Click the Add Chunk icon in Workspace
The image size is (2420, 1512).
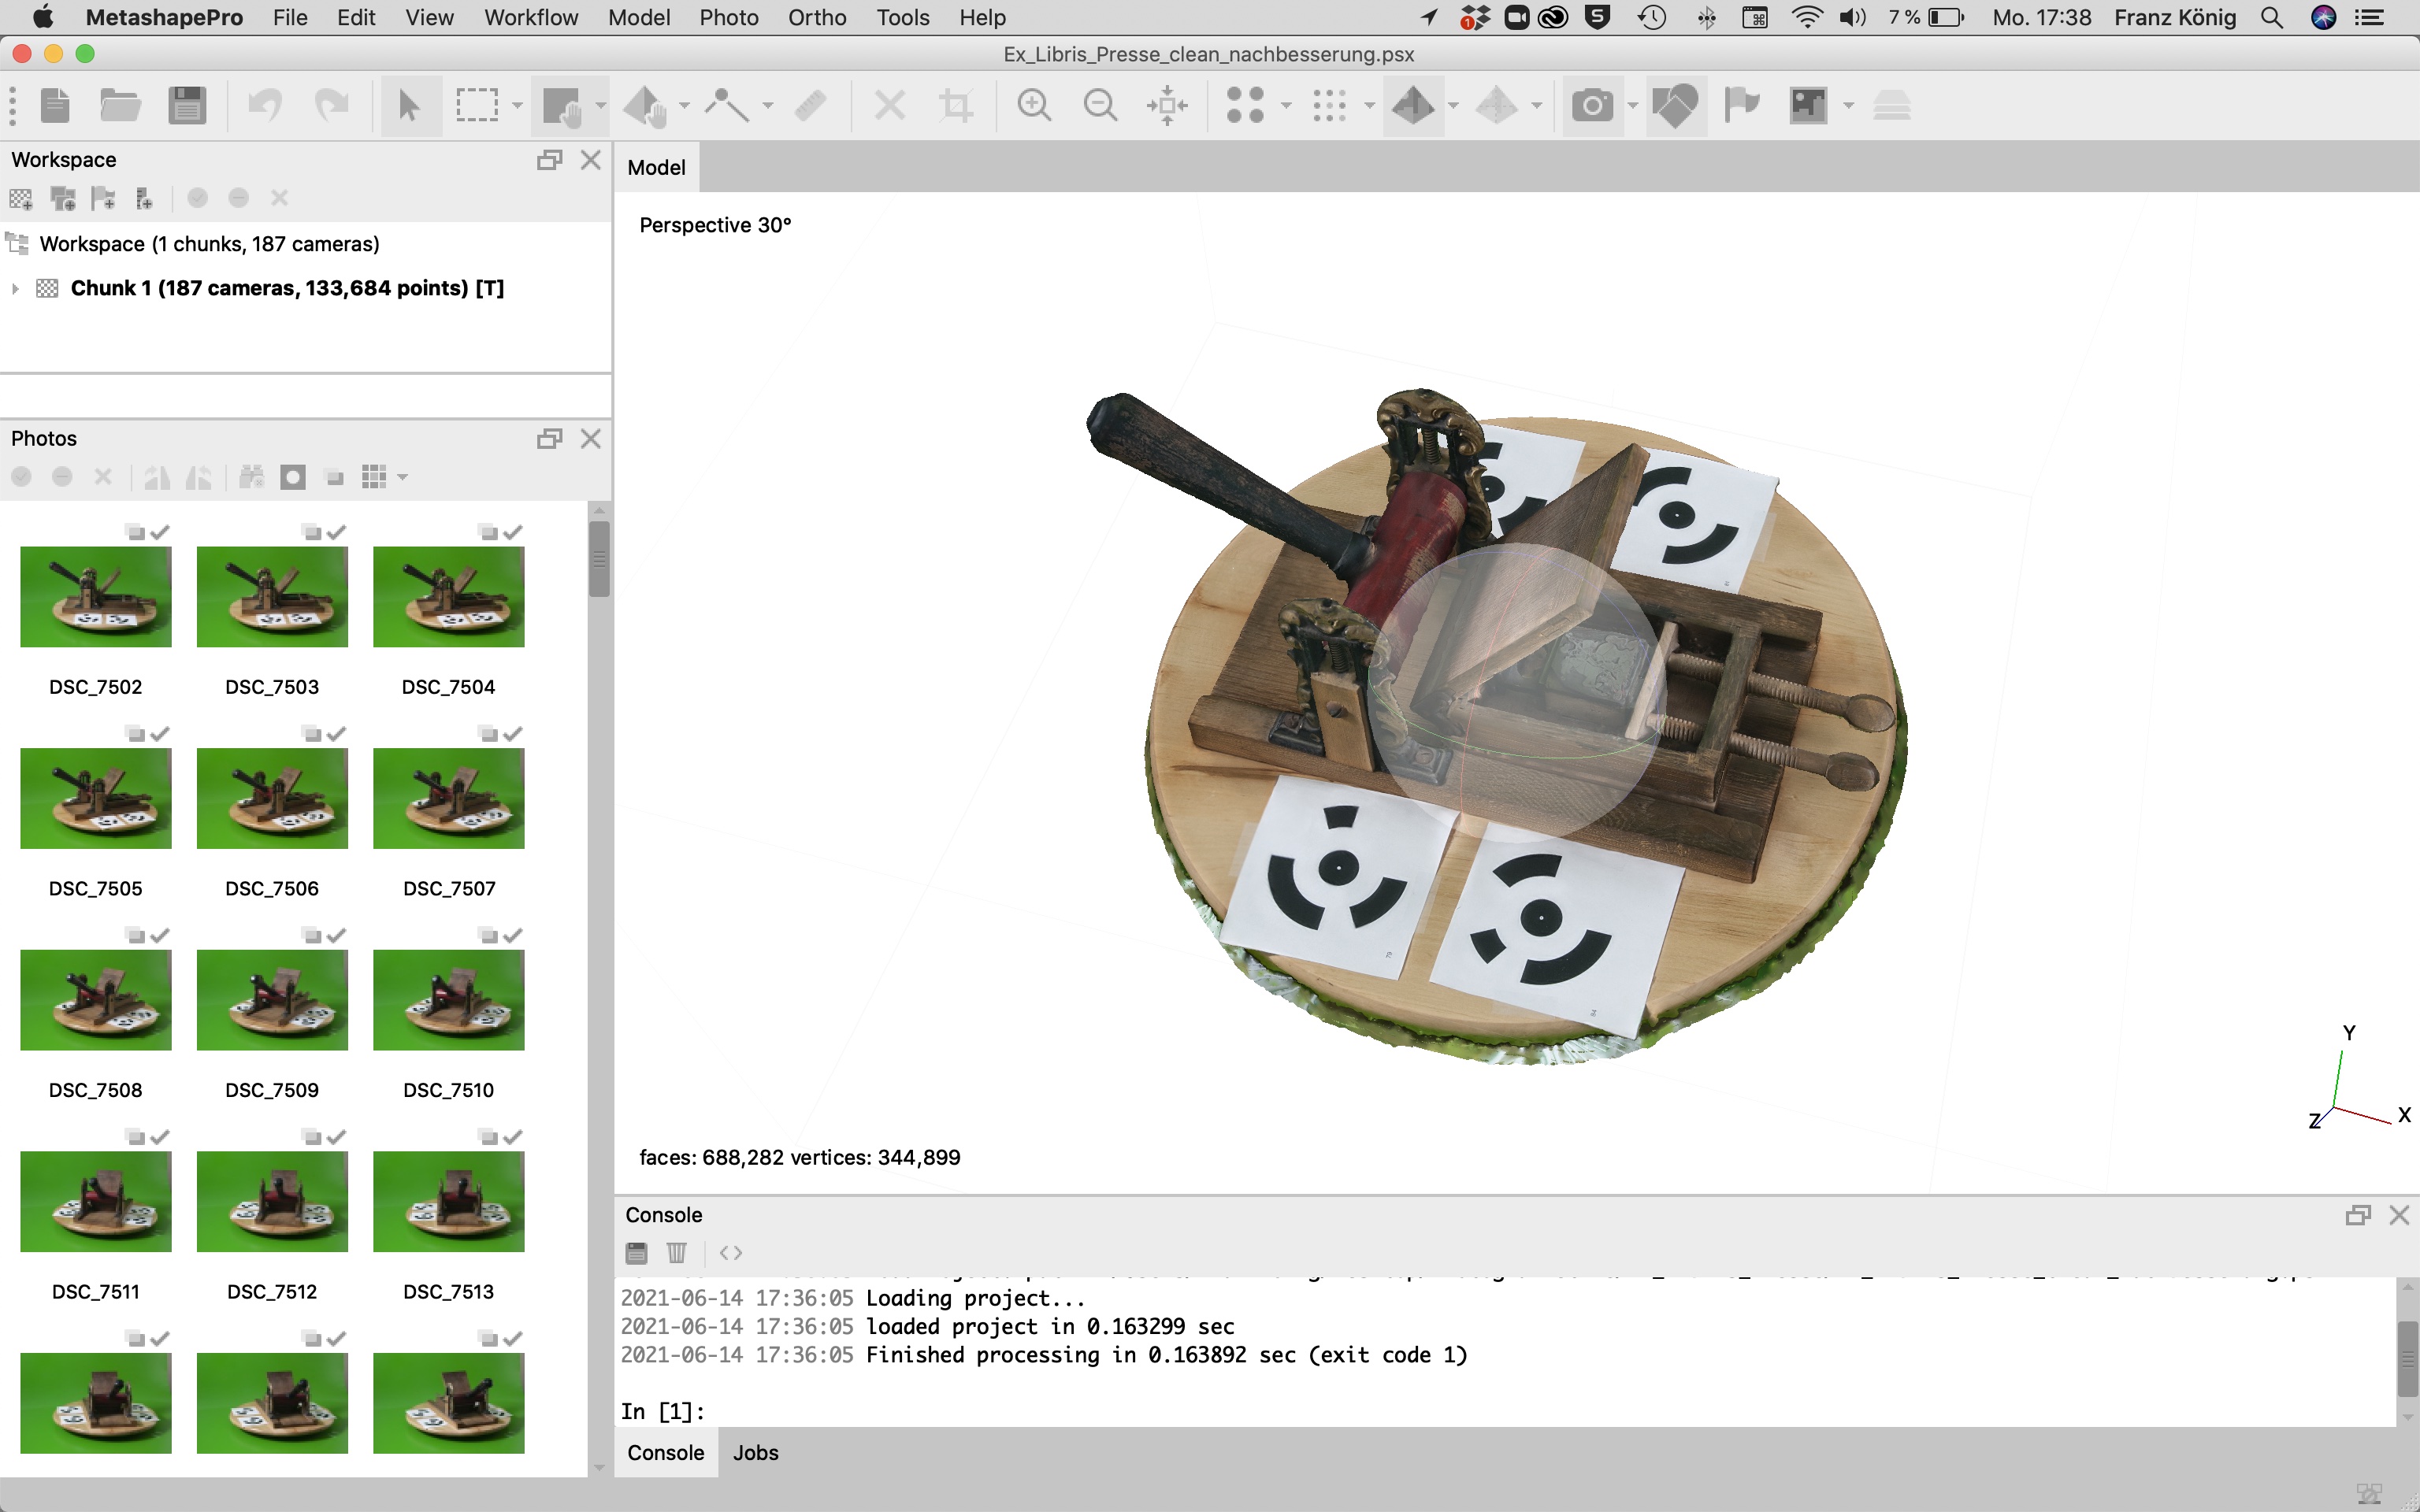tap(21, 199)
